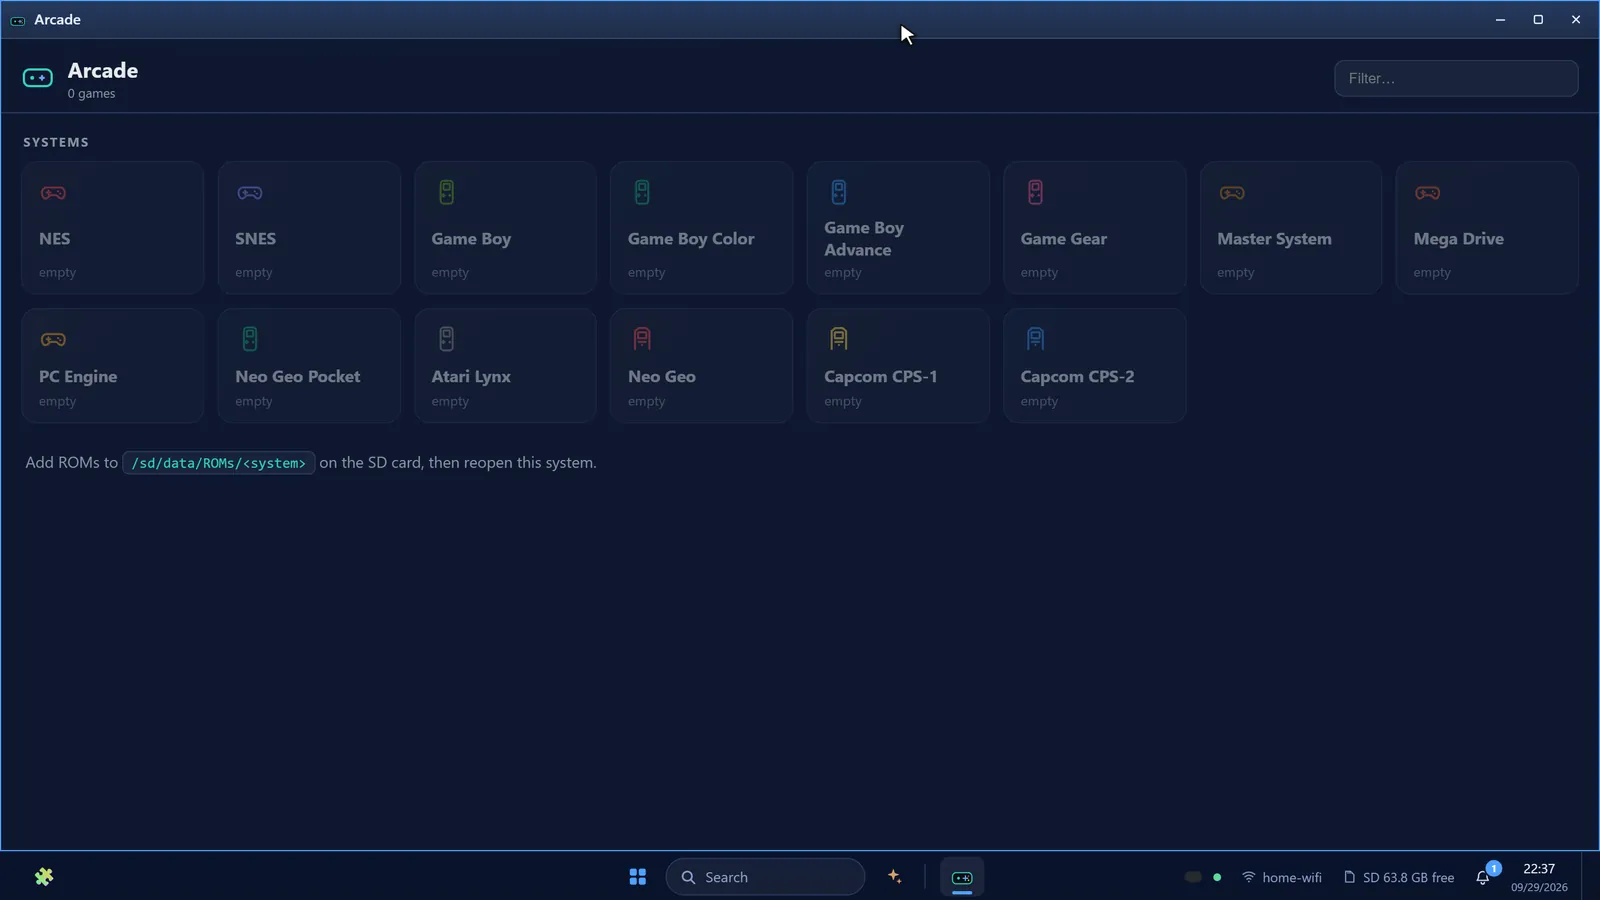Select the Capcom CPS-2 cabinet icon

[1035, 339]
